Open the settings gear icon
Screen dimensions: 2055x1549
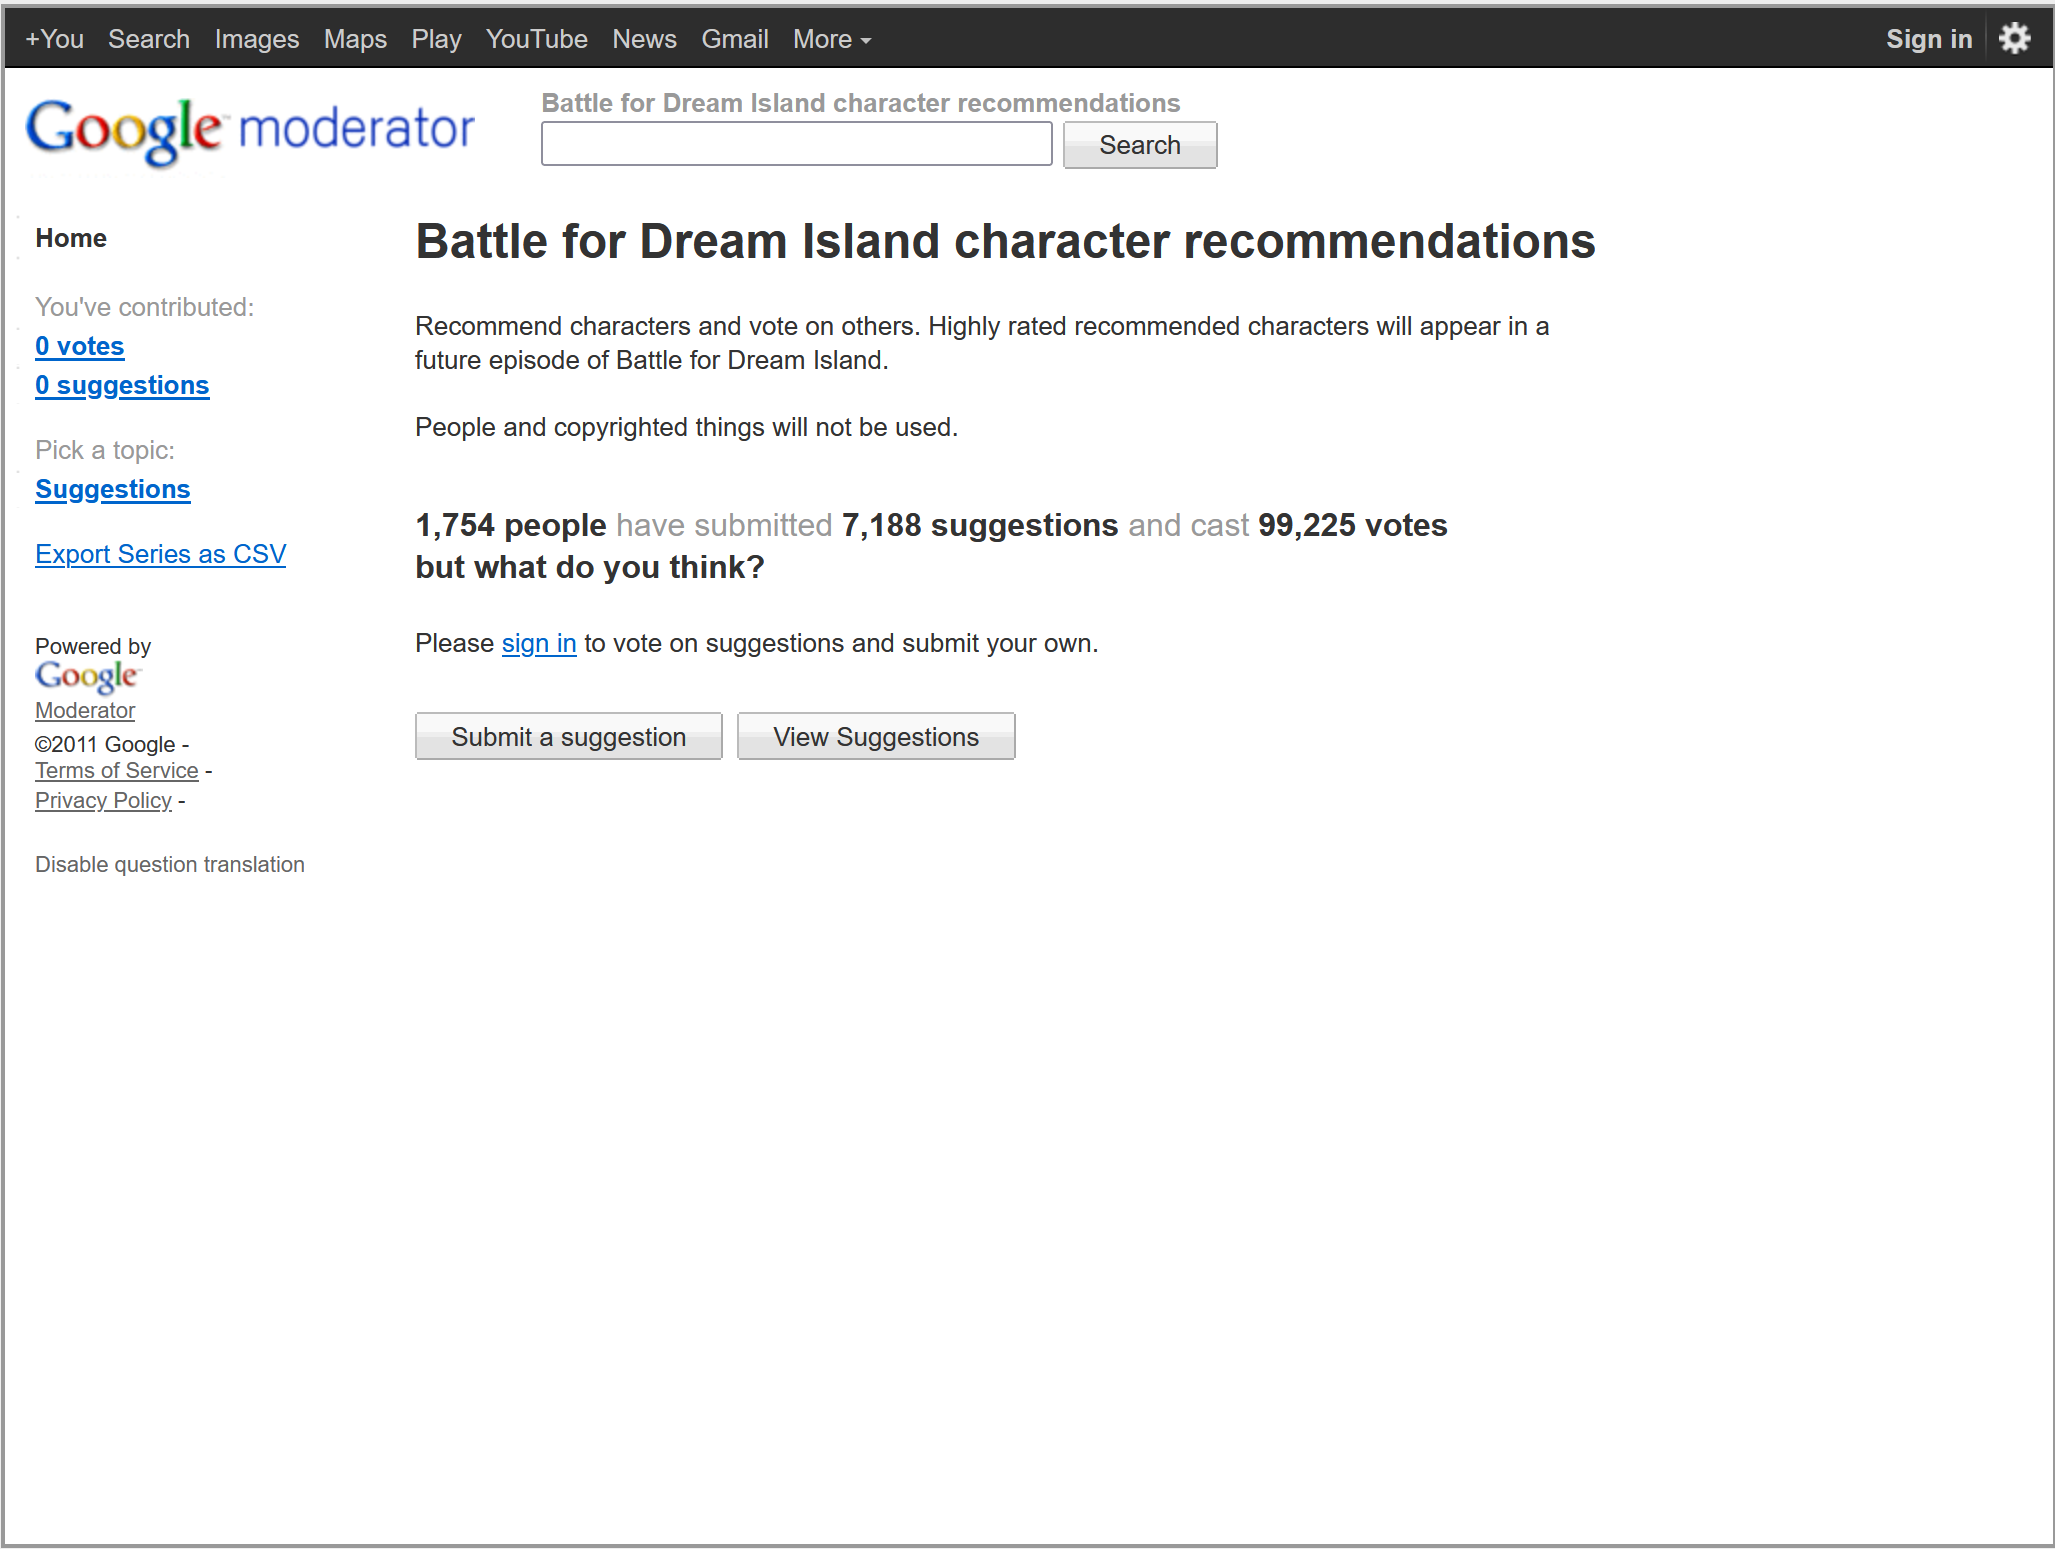click(2014, 39)
